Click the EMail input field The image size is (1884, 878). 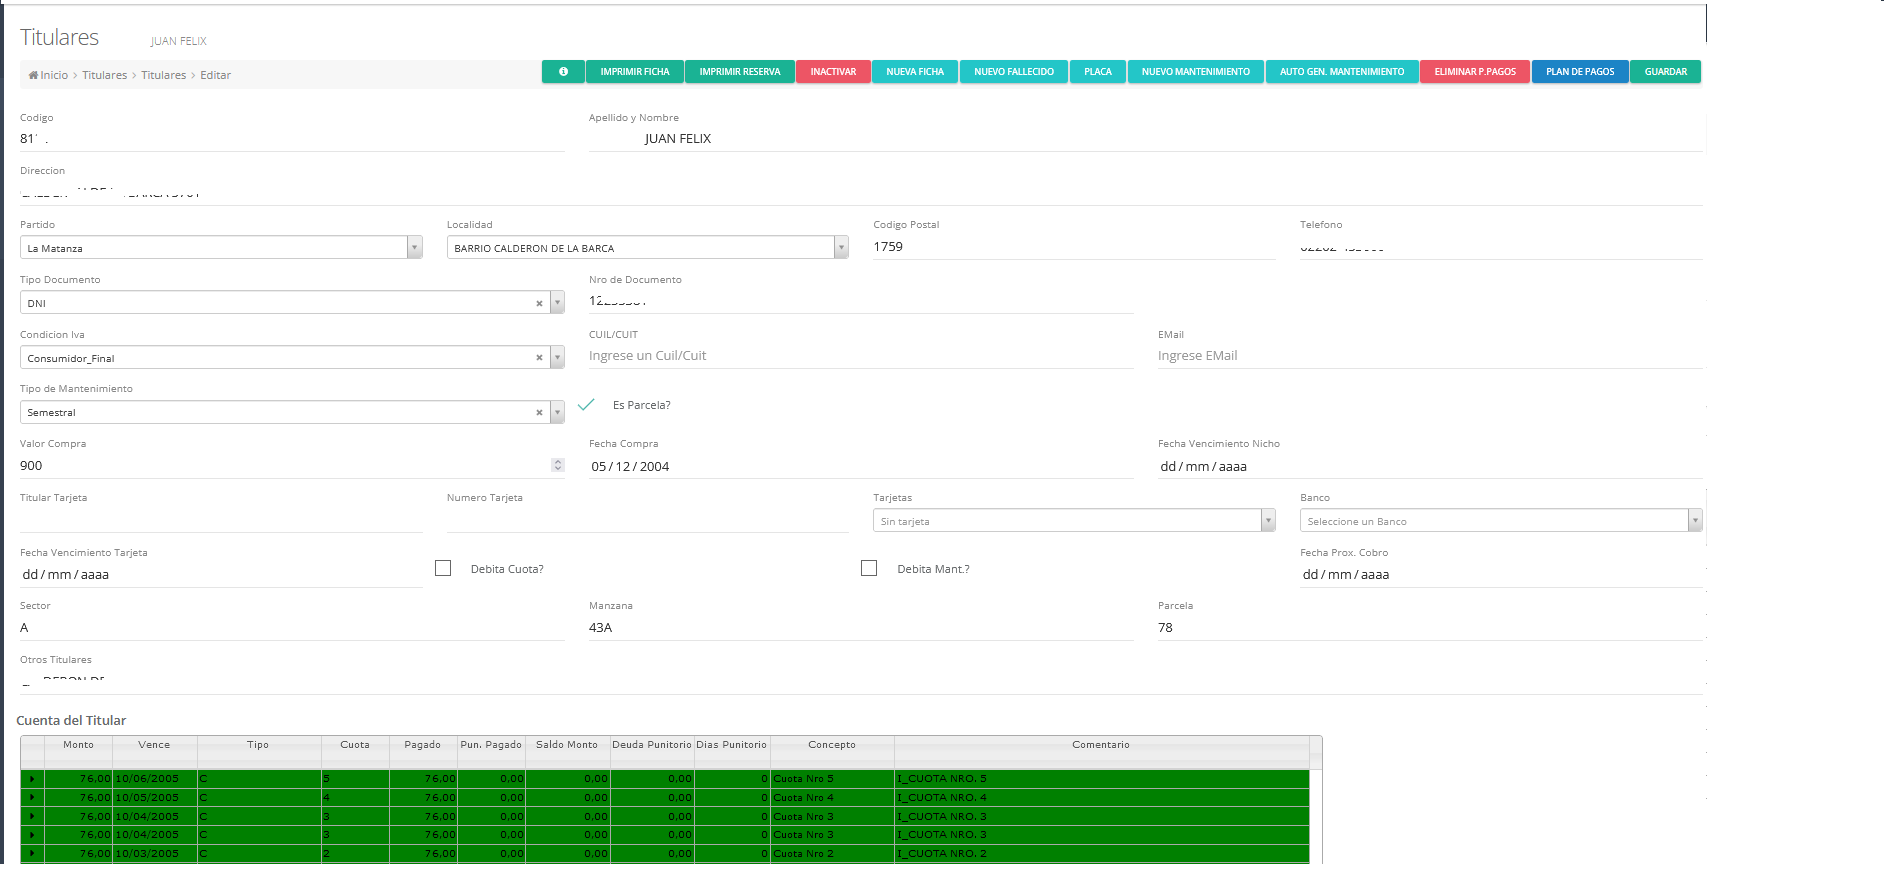[1428, 356]
